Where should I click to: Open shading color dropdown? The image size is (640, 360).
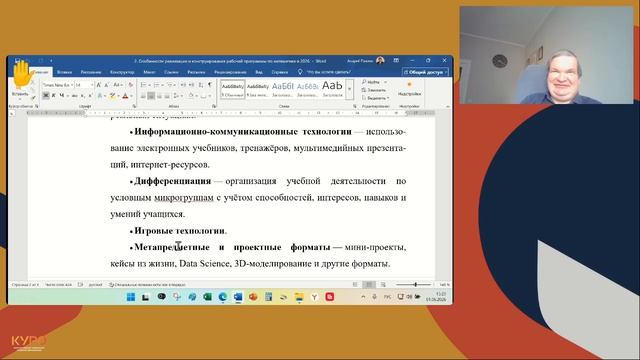point(196,96)
